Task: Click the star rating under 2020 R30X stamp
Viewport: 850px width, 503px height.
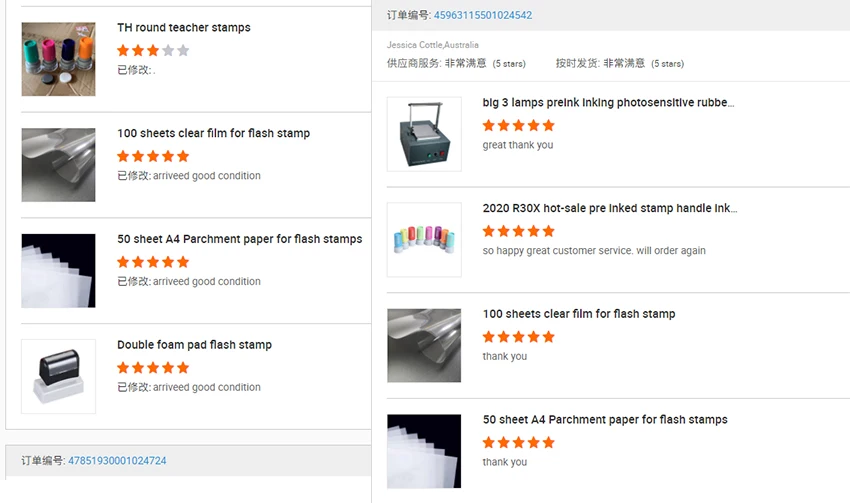Action: (518, 231)
